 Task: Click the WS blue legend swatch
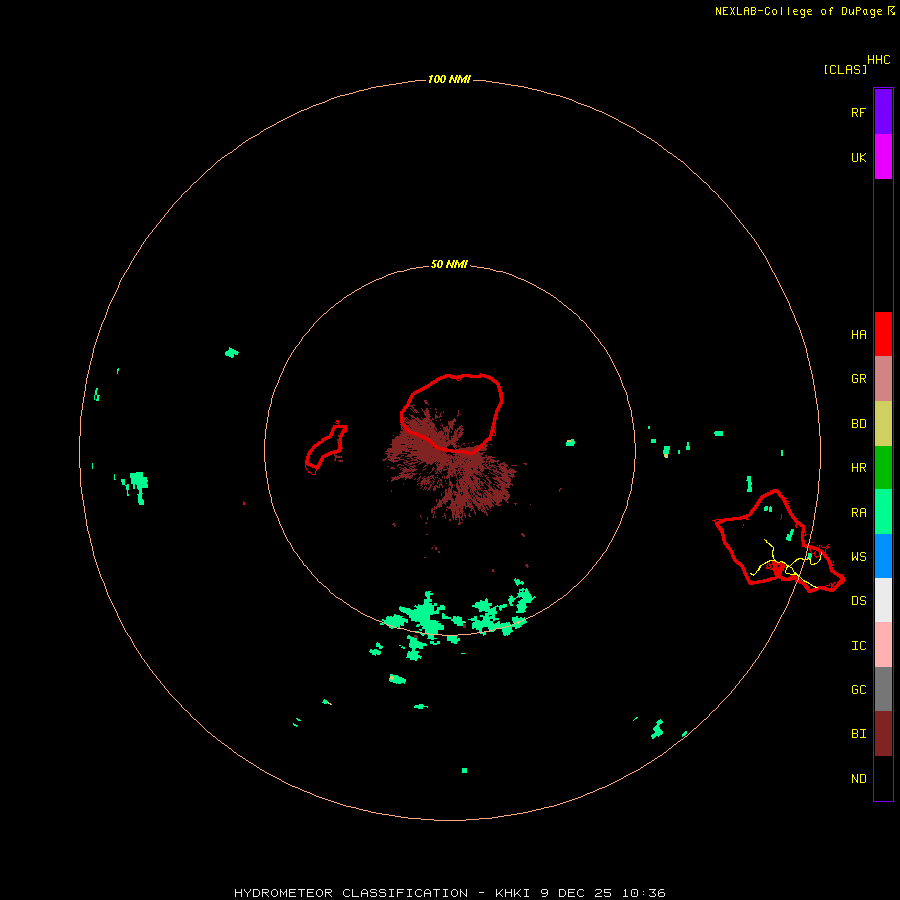(x=883, y=556)
